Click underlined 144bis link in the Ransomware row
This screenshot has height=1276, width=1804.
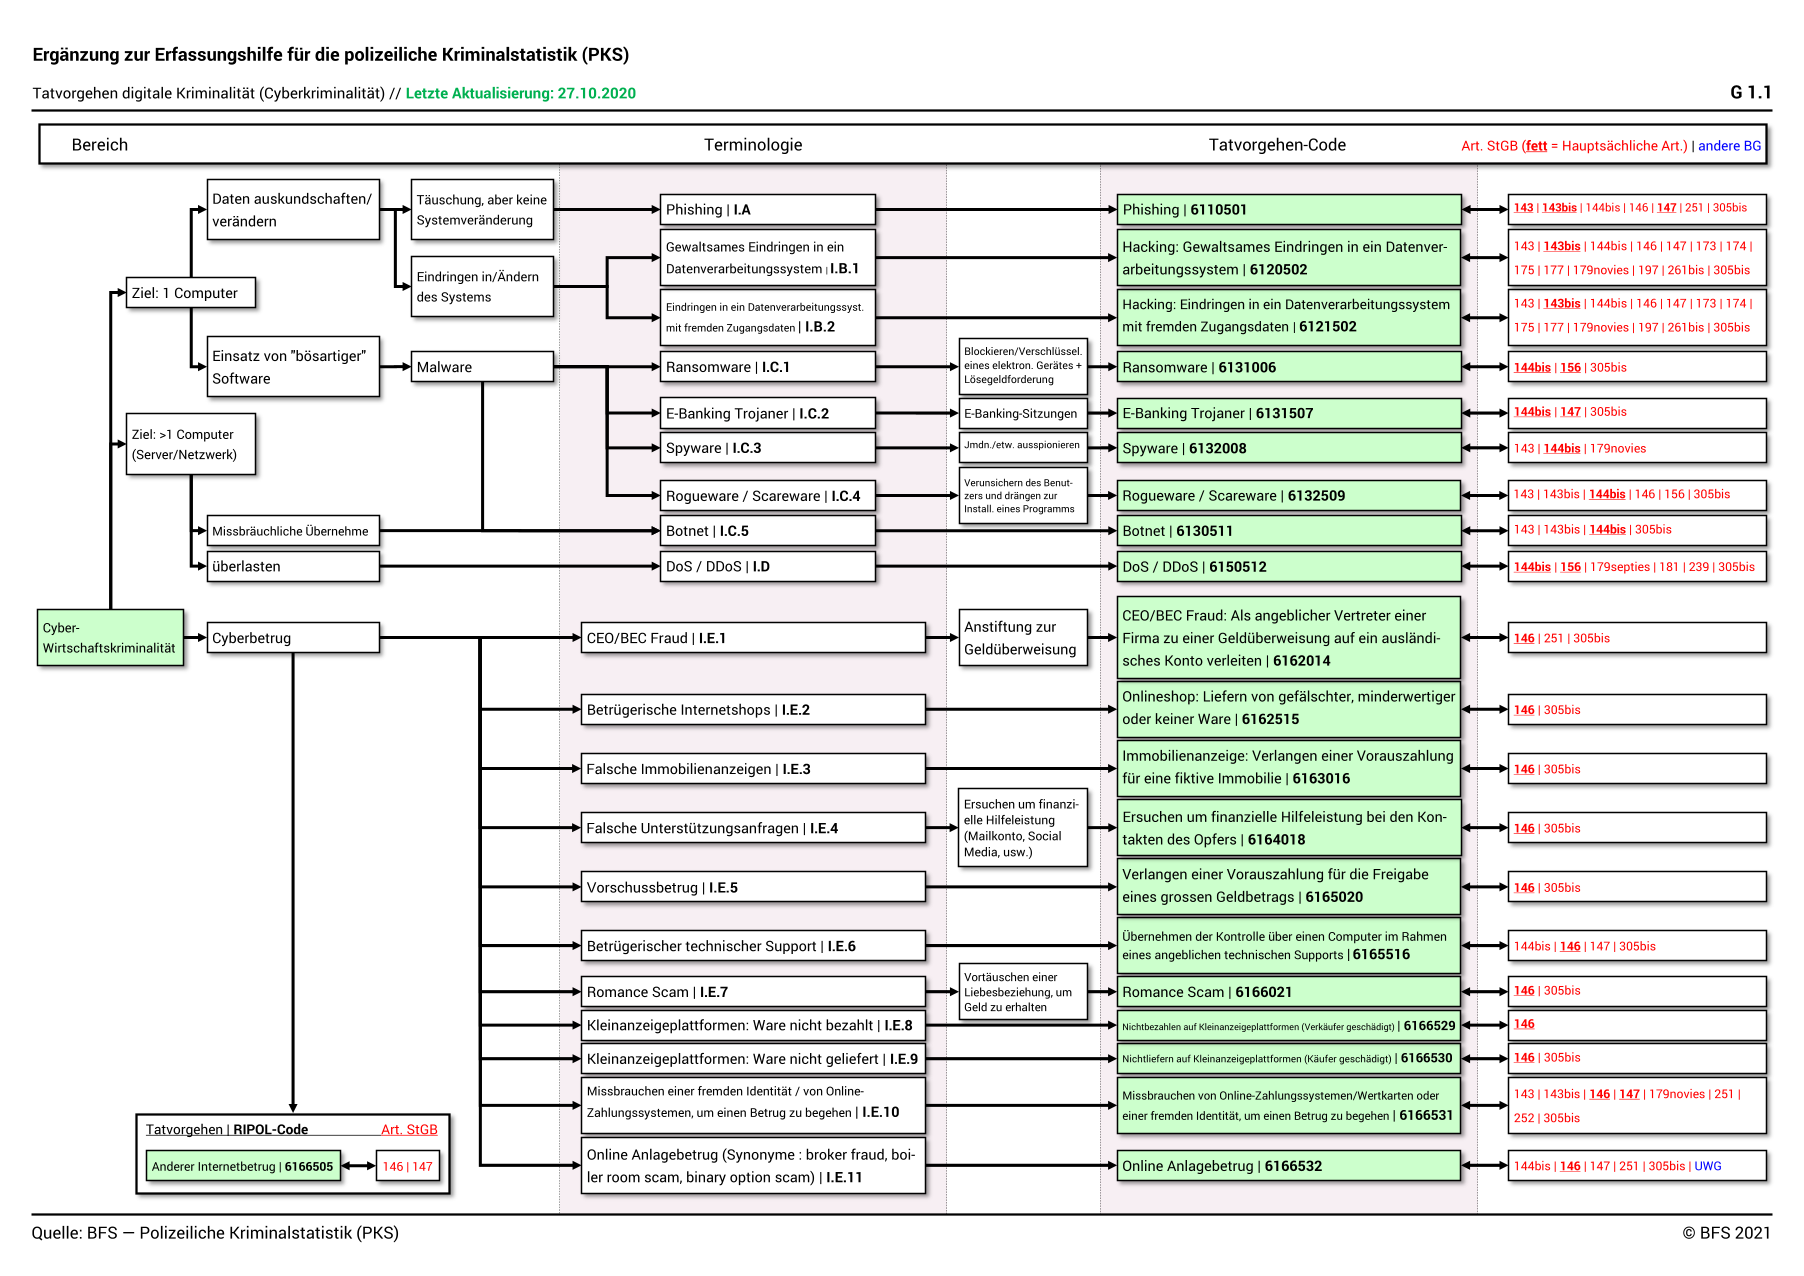(1531, 368)
